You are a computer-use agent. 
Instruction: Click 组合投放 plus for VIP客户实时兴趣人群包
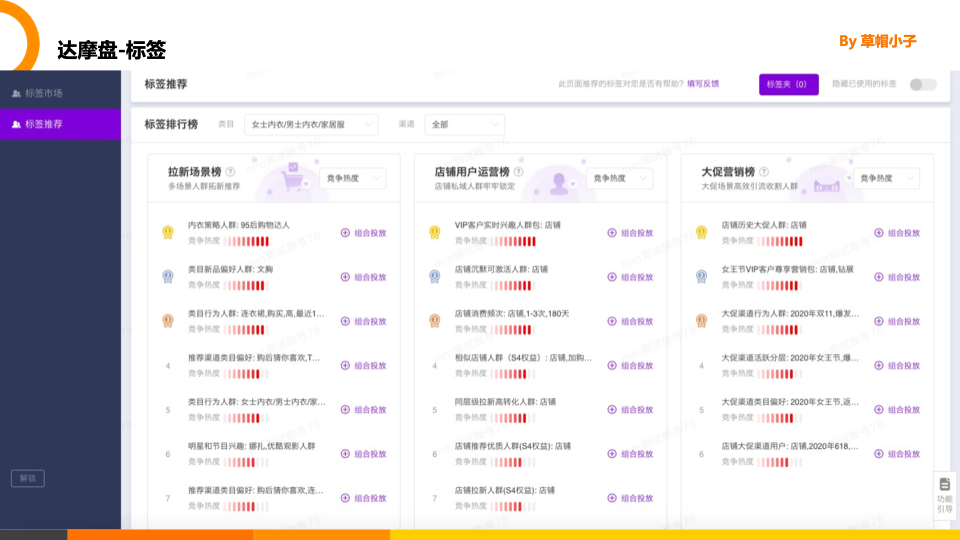612,233
